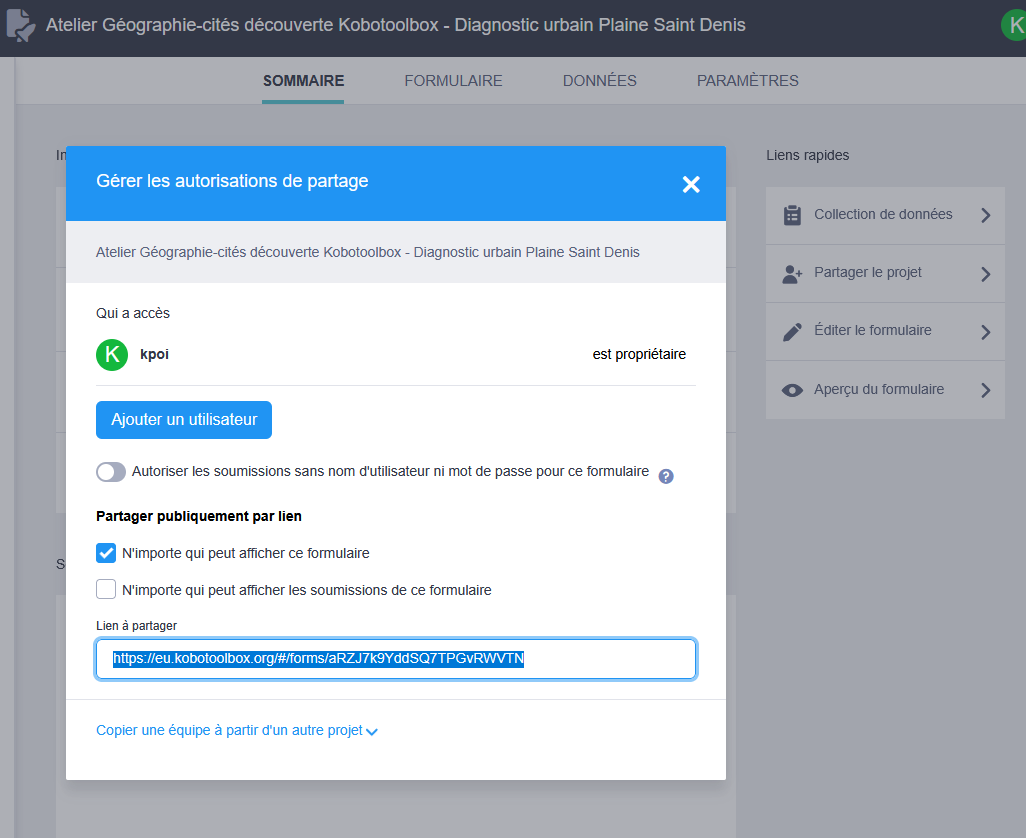The width and height of the screenshot is (1026, 838).
Task: Click the help question mark icon
Action: pyautogui.click(x=666, y=476)
